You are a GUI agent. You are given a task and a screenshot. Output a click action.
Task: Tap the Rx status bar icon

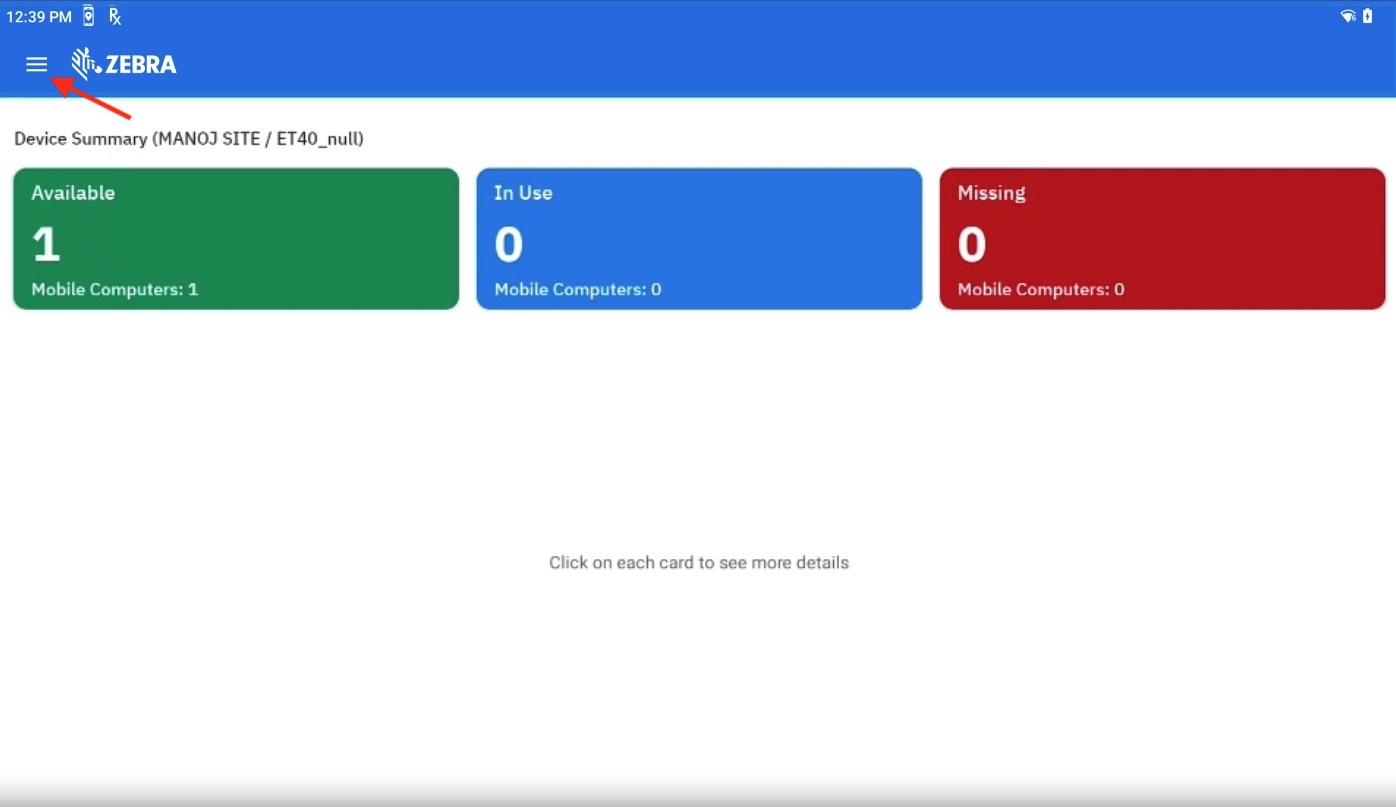(x=115, y=16)
